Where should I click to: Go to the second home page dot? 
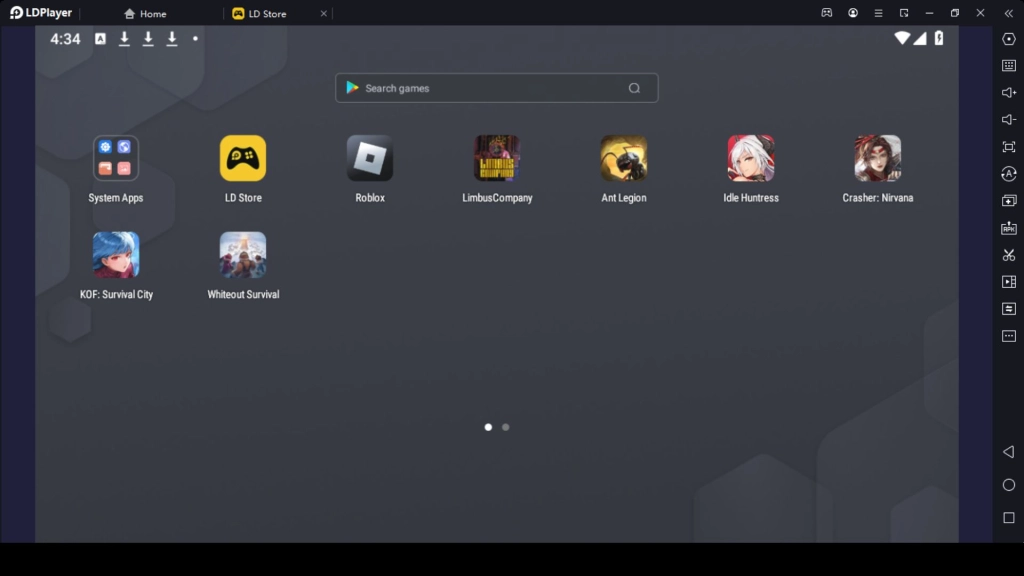point(505,427)
